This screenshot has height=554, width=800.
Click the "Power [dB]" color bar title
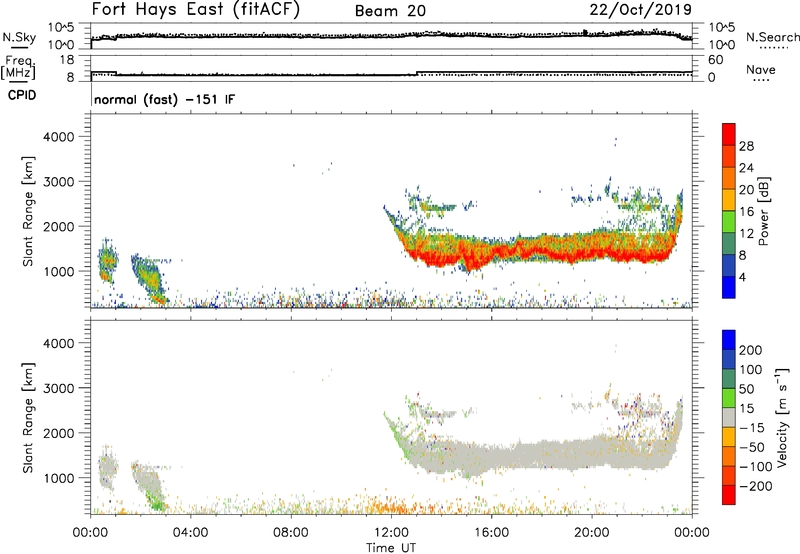point(763,211)
